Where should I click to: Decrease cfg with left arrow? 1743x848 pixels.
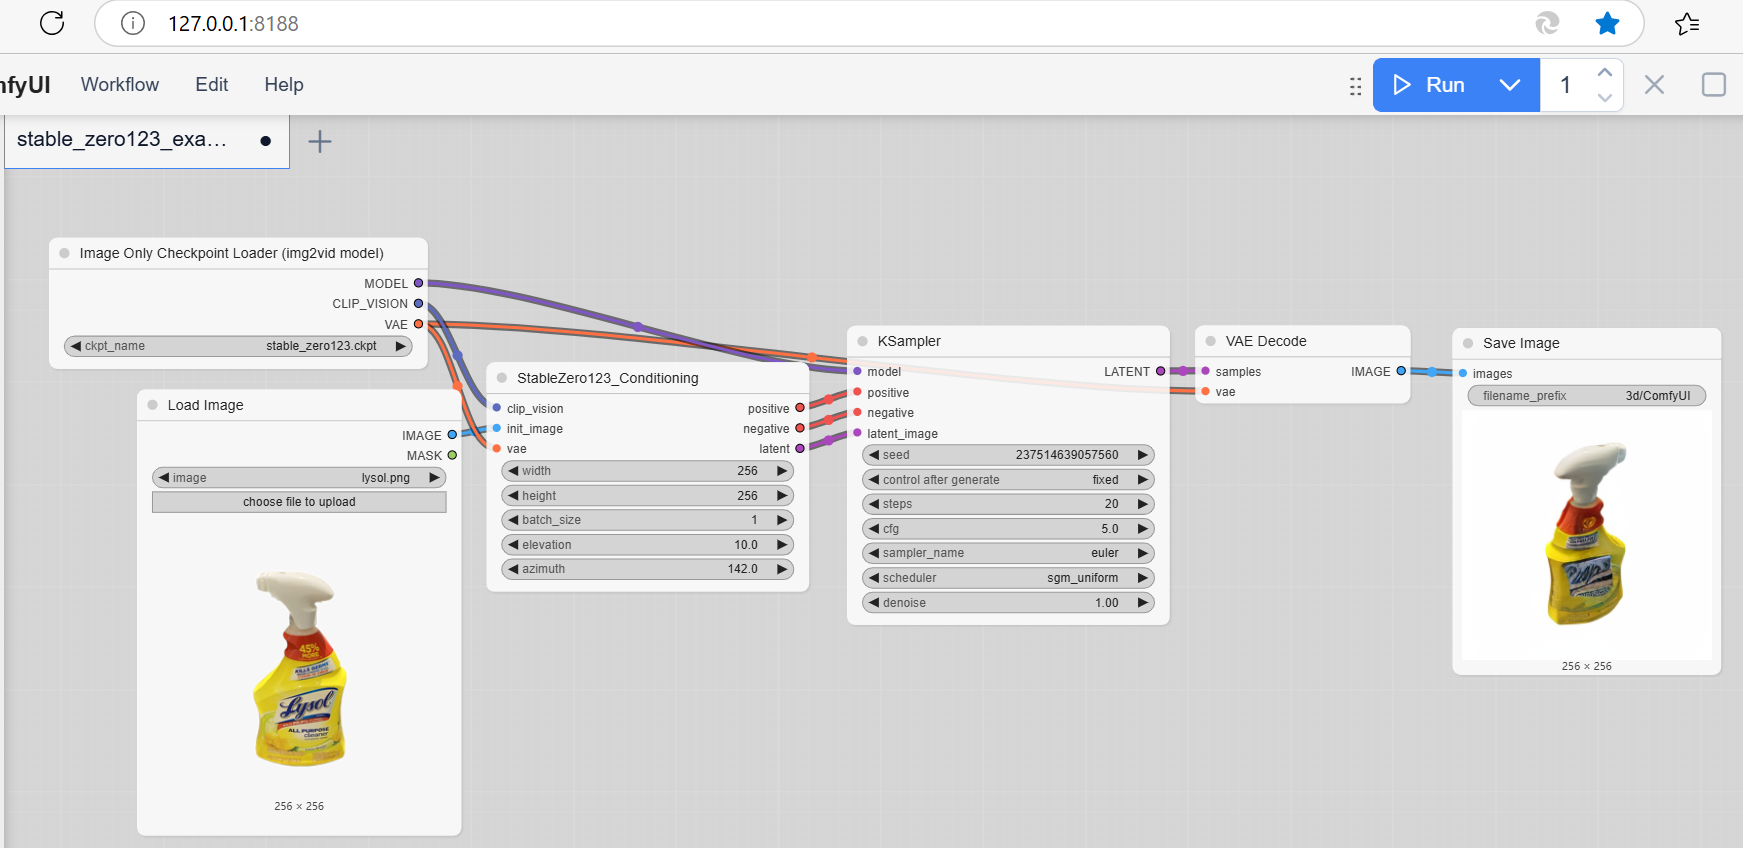[x=874, y=529]
